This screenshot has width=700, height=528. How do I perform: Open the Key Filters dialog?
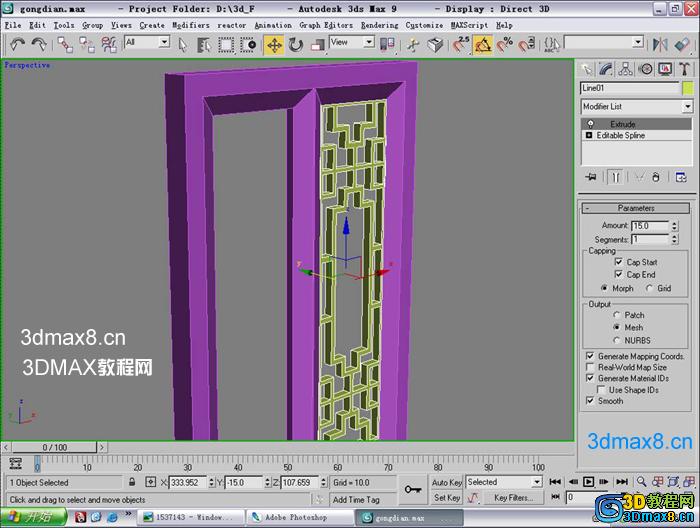coord(513,497)
